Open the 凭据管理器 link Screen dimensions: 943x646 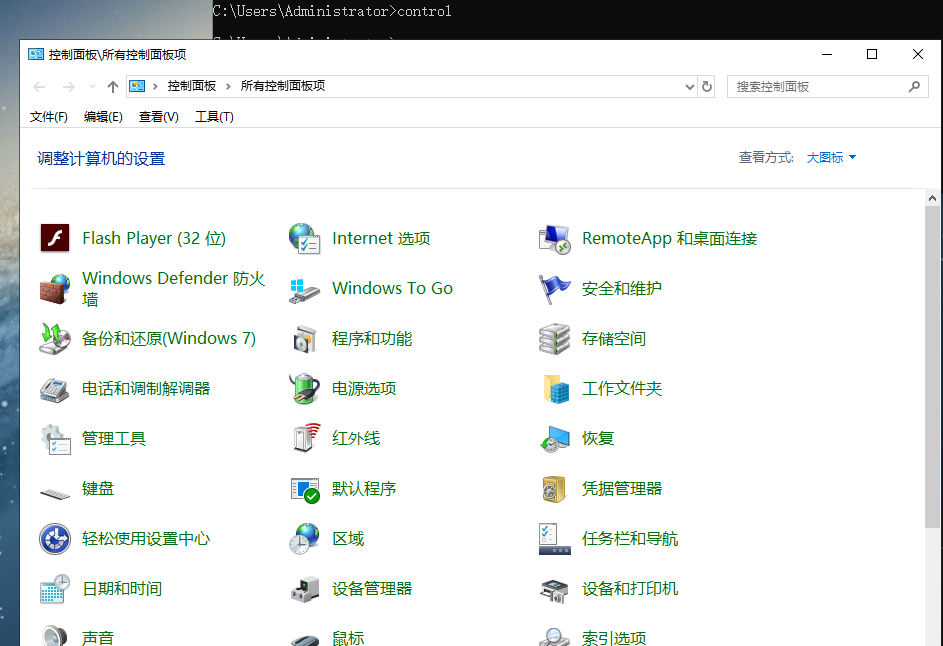point(622,488)
